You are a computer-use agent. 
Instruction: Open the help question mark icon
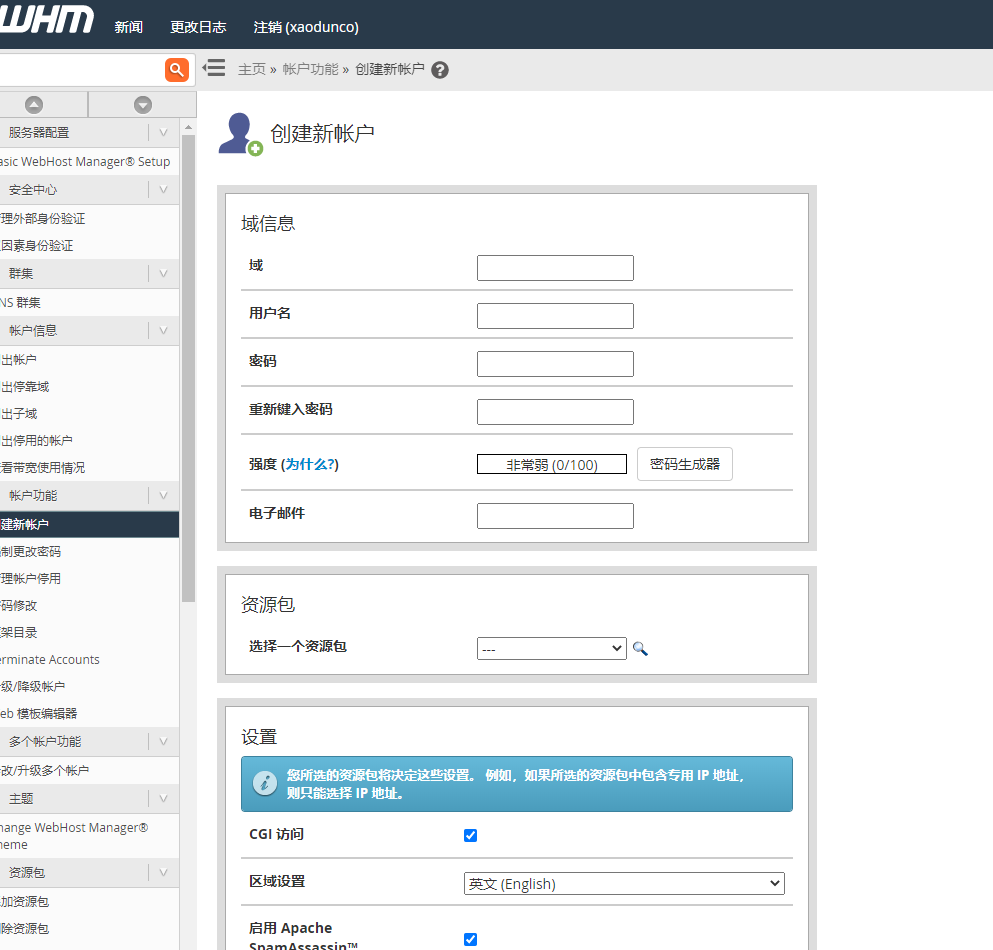[440, 70]
